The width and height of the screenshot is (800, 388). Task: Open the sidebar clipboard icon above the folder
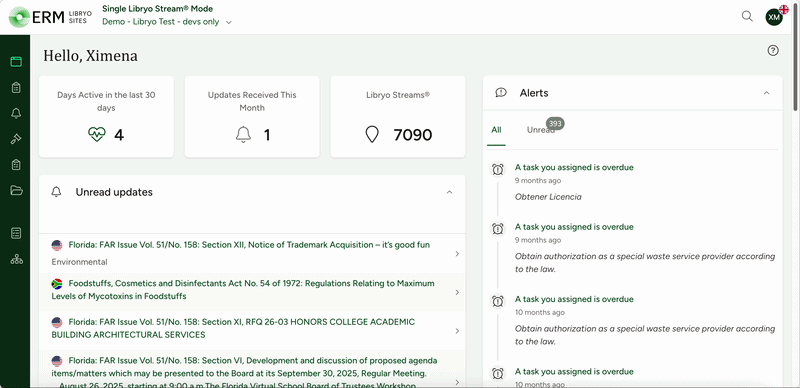(x=16, y=164)
